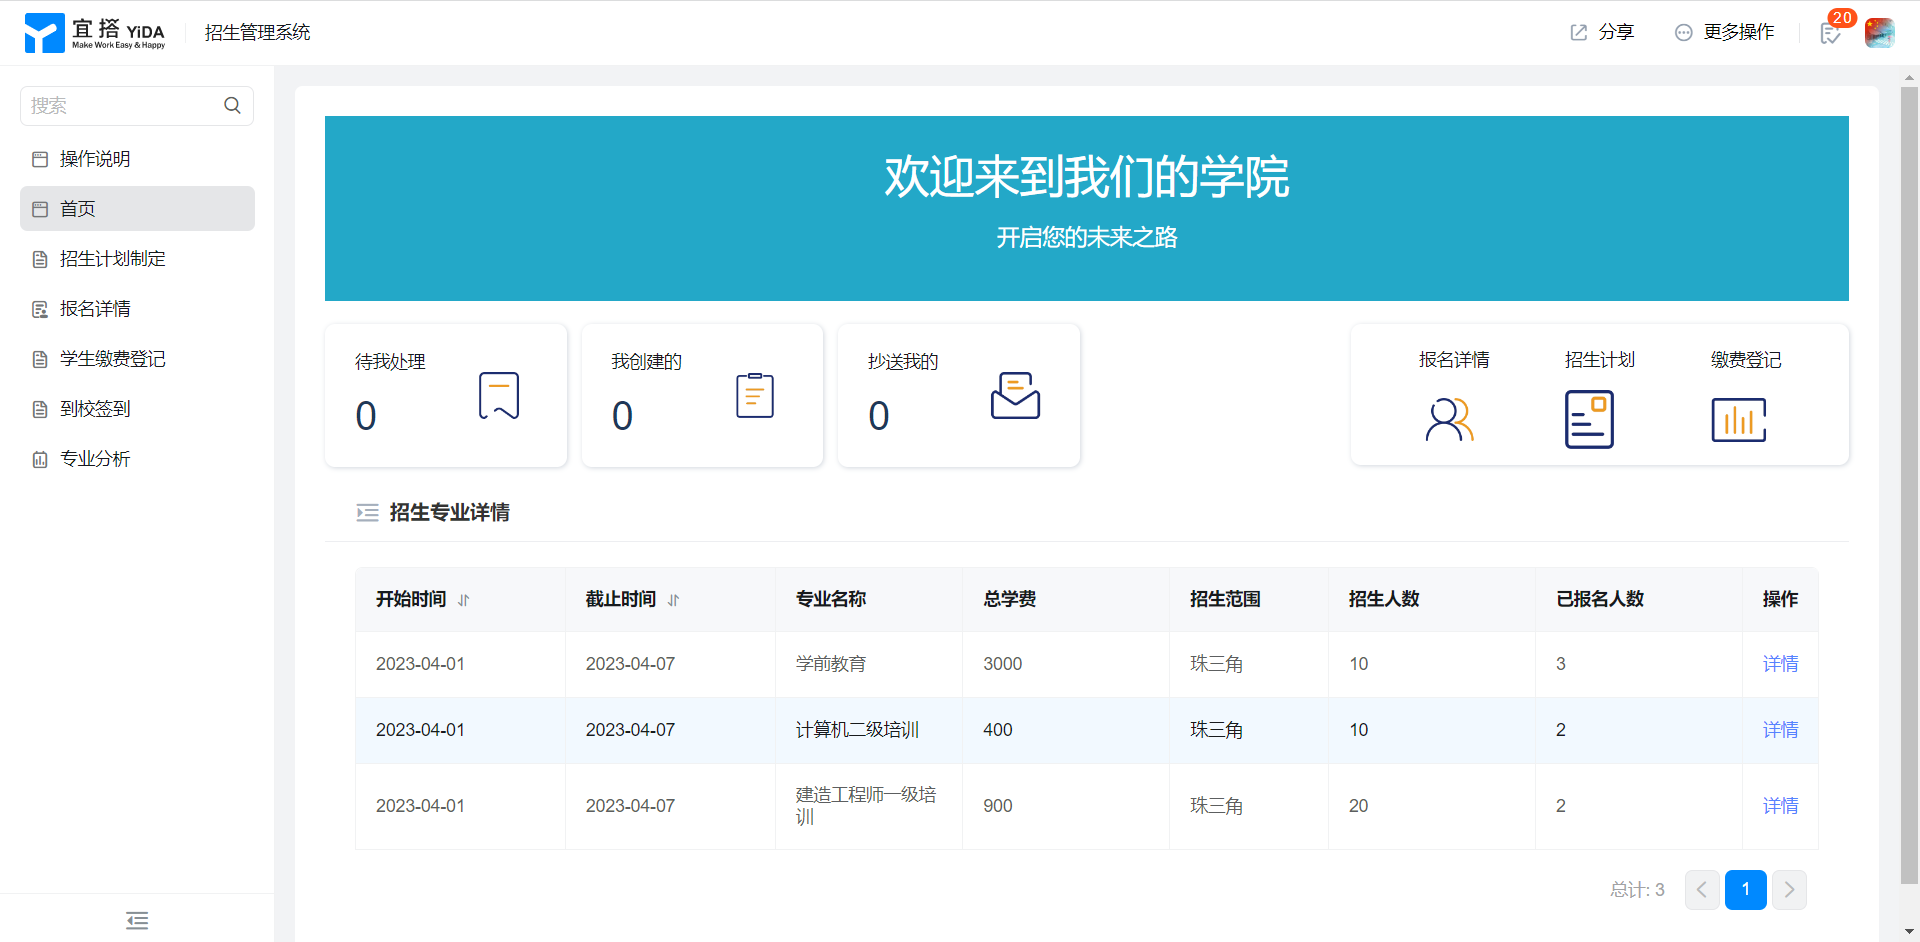The width and height of the screenshot is (1920, 942).
Task: Click previous page arrow in pagination
Action: pos(1702,890)
